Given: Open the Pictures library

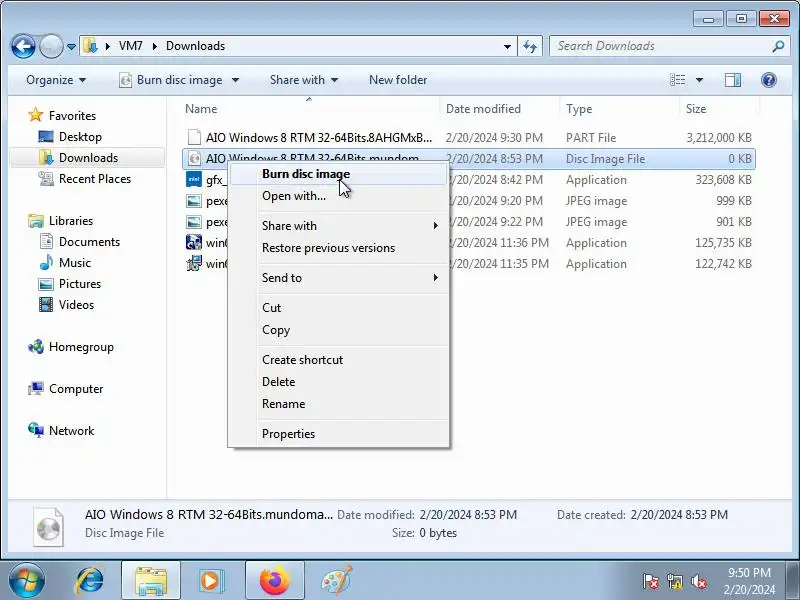Looking at the screenshot, I should click(x=80, y=284).
